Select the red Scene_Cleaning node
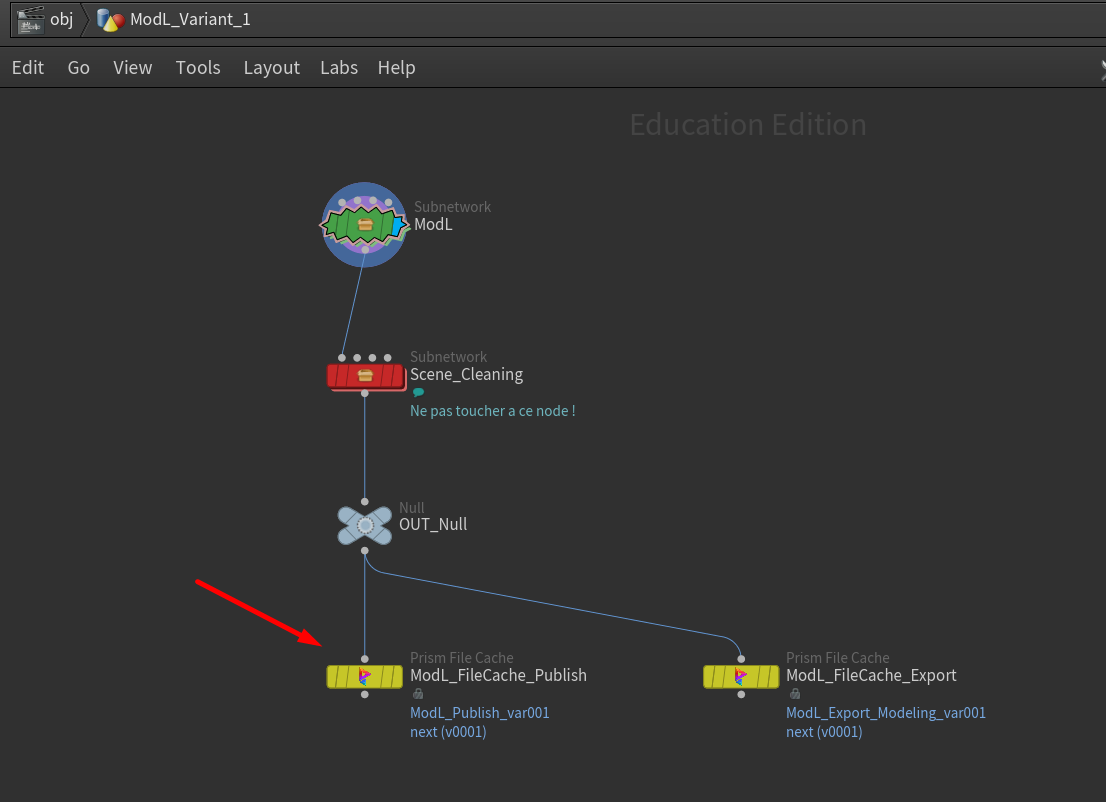 (364, 375)
